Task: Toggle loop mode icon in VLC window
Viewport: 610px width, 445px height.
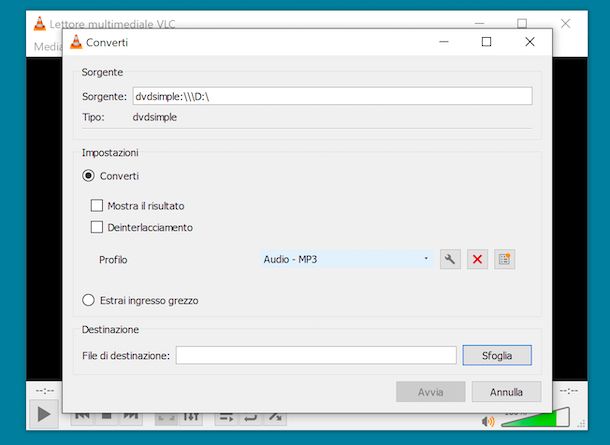Action: tap(250, 417)
